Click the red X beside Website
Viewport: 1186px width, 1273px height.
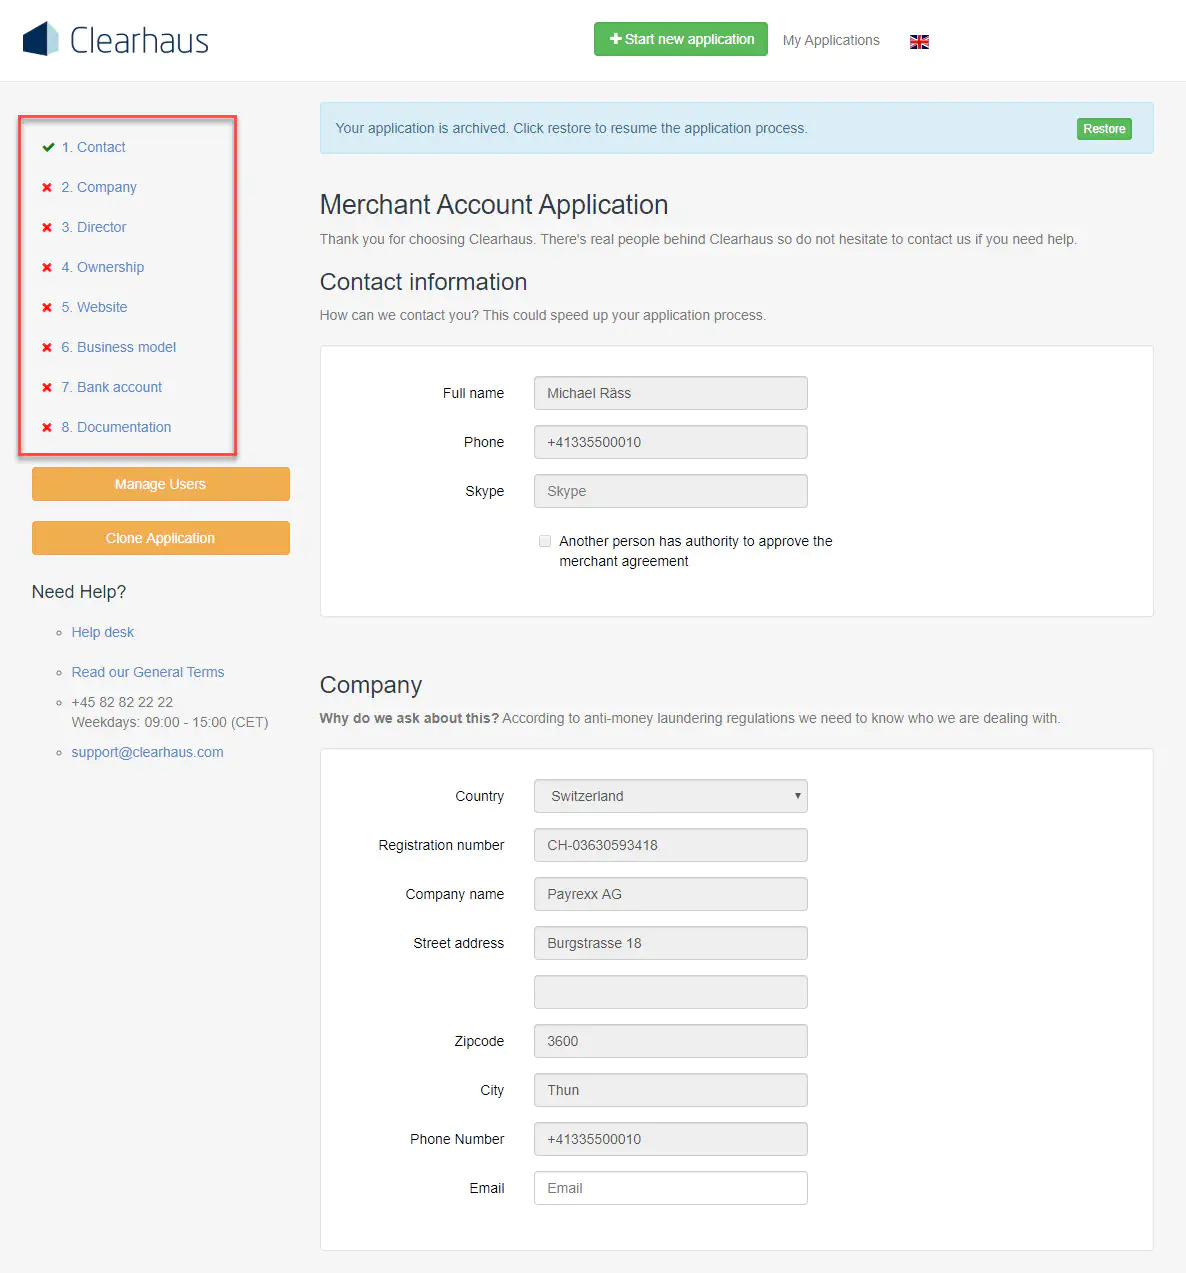click(47, 307)
